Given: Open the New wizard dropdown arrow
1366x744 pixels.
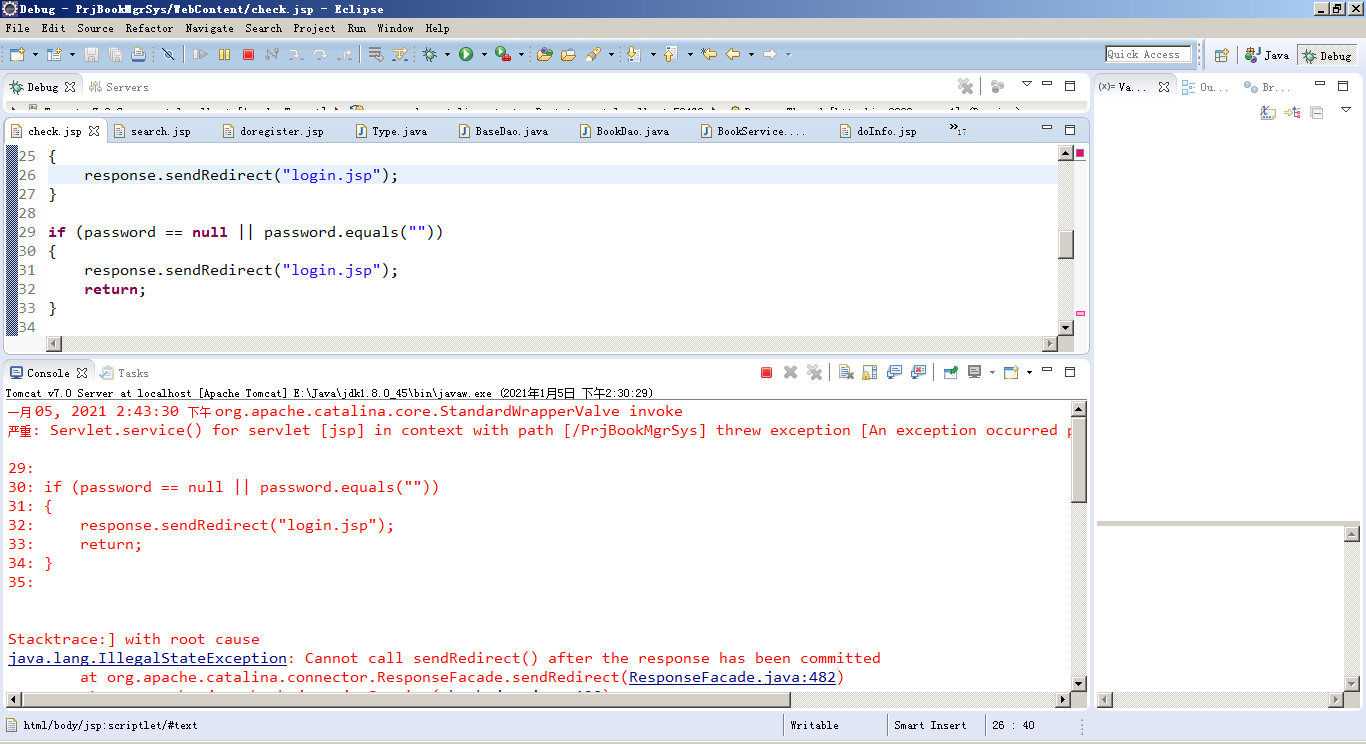Looking at the screenshot, I should [34, 55].
